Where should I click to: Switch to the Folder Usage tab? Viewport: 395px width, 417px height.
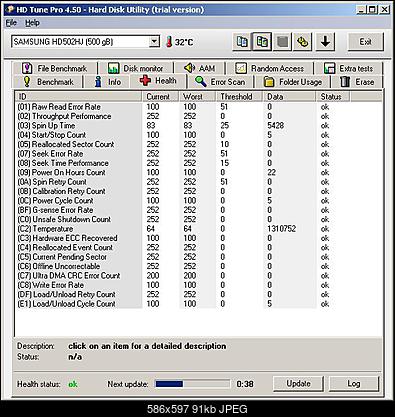293,82
